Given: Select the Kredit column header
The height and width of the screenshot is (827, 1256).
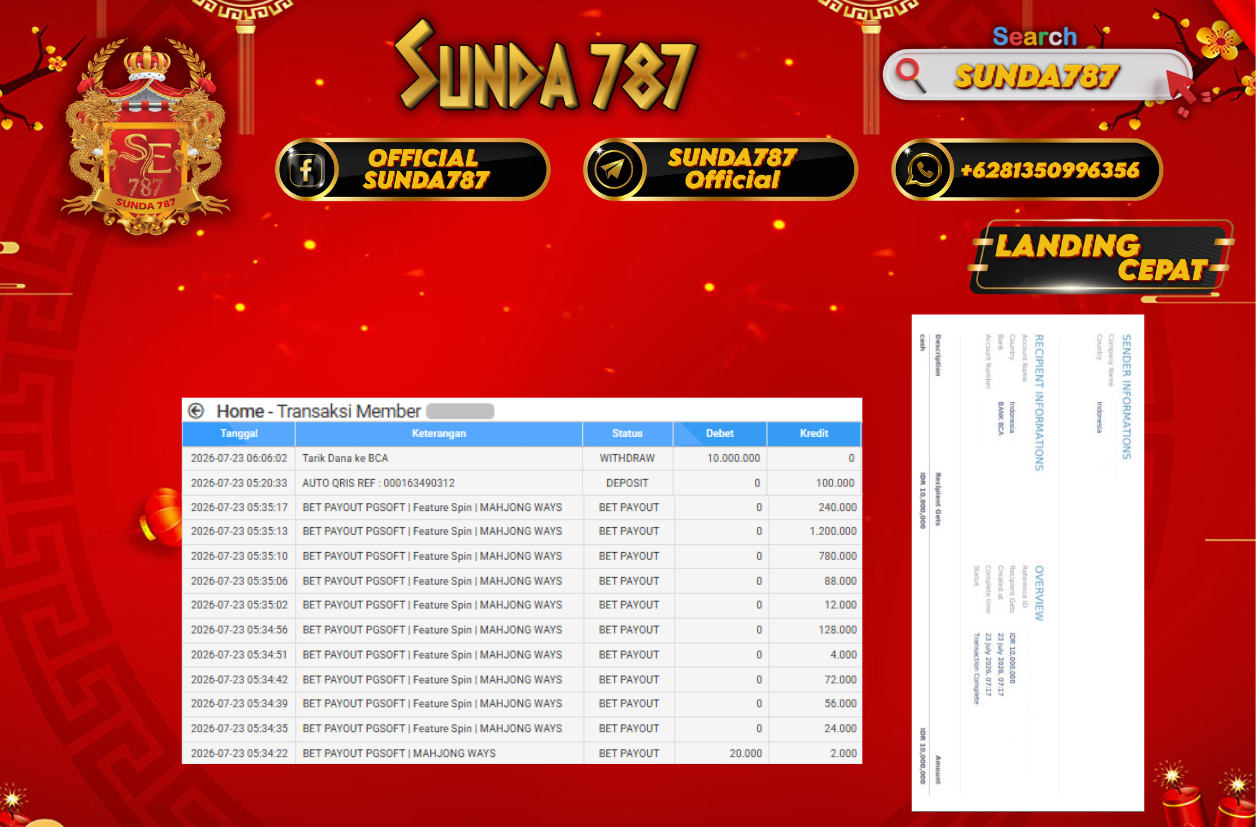Looking at the screenshot, I should (x=814, y=434).
